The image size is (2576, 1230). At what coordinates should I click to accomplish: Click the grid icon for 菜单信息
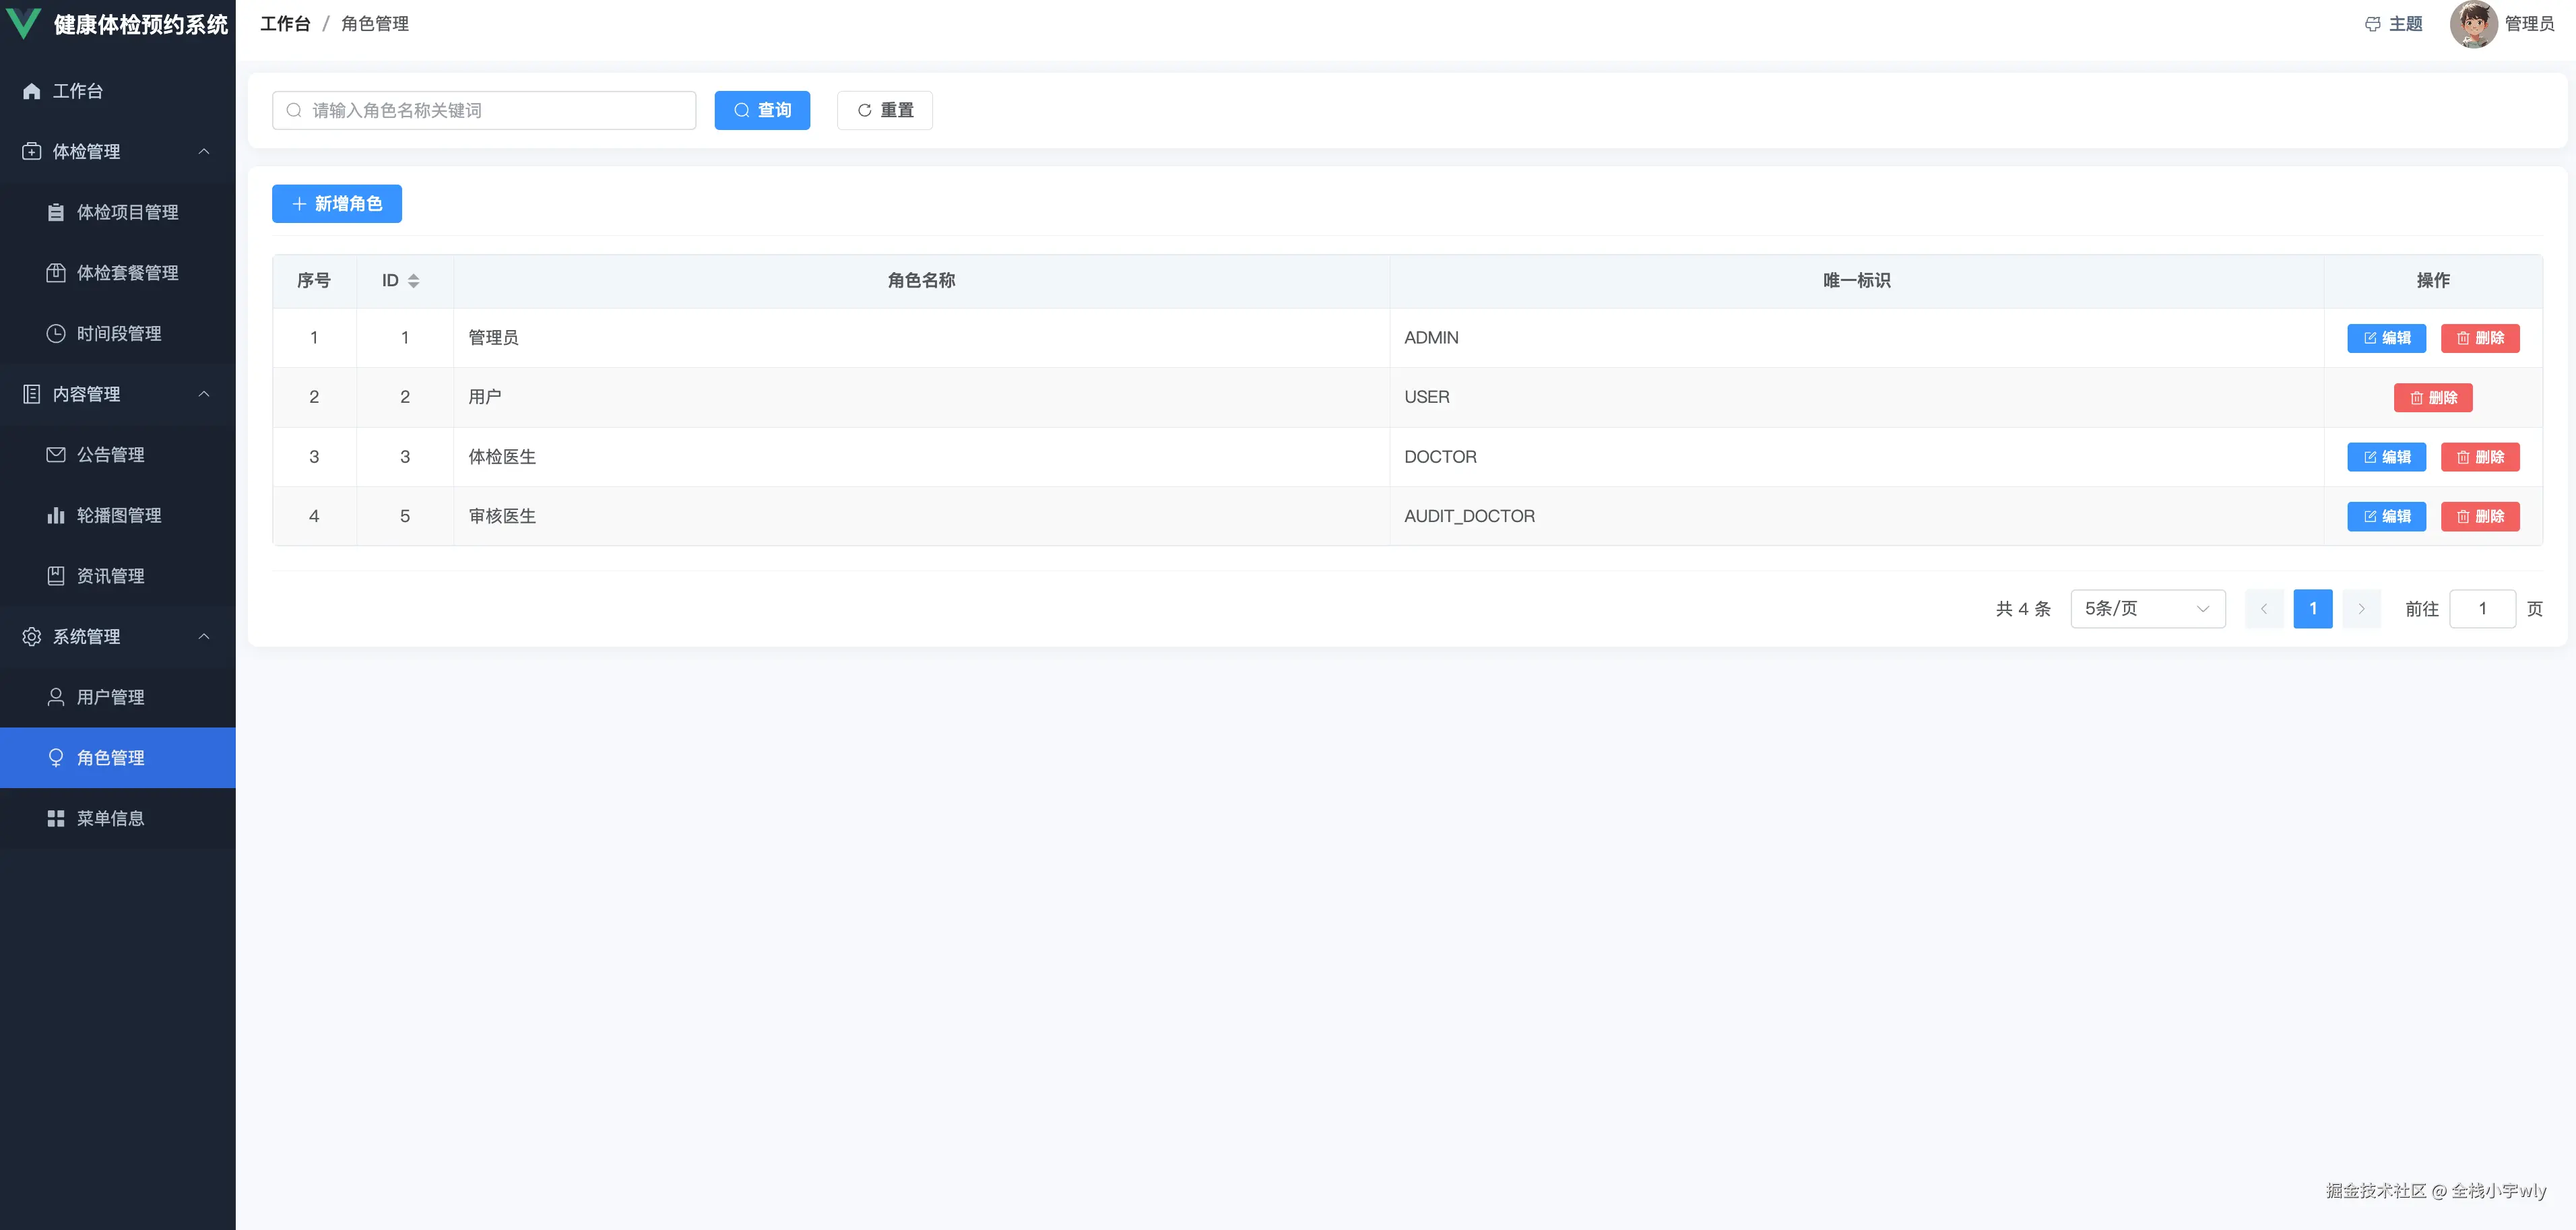coord(56,818)
